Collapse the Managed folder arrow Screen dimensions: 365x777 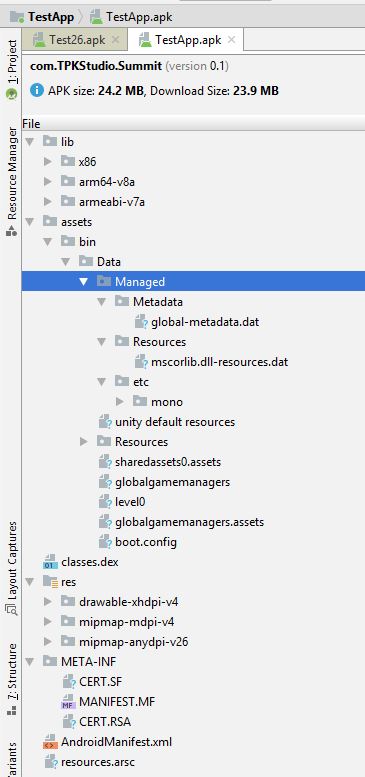tap(83, 281)
